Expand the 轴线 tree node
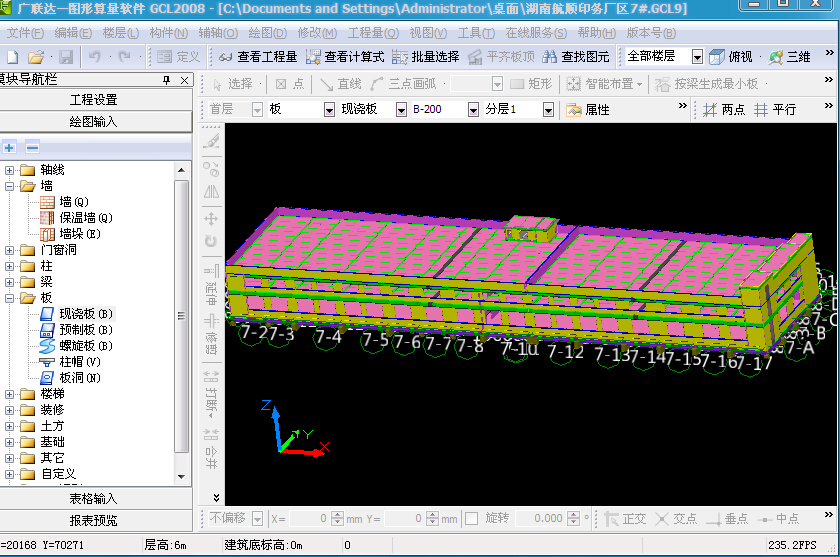Image resolution: width=840 pixels, height=557 pixels. click(9, 170)
